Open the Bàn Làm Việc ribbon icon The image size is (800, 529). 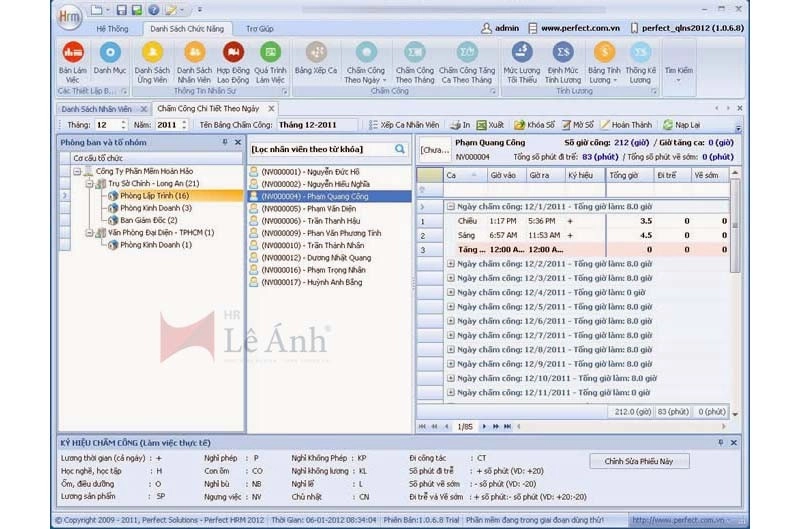coord(73,59)
